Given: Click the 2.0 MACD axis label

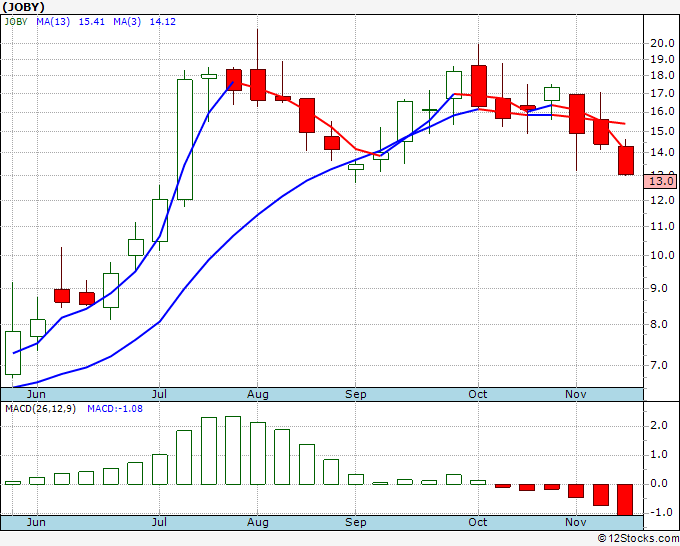Looking at the screenshot, I should tap(659, 426).
